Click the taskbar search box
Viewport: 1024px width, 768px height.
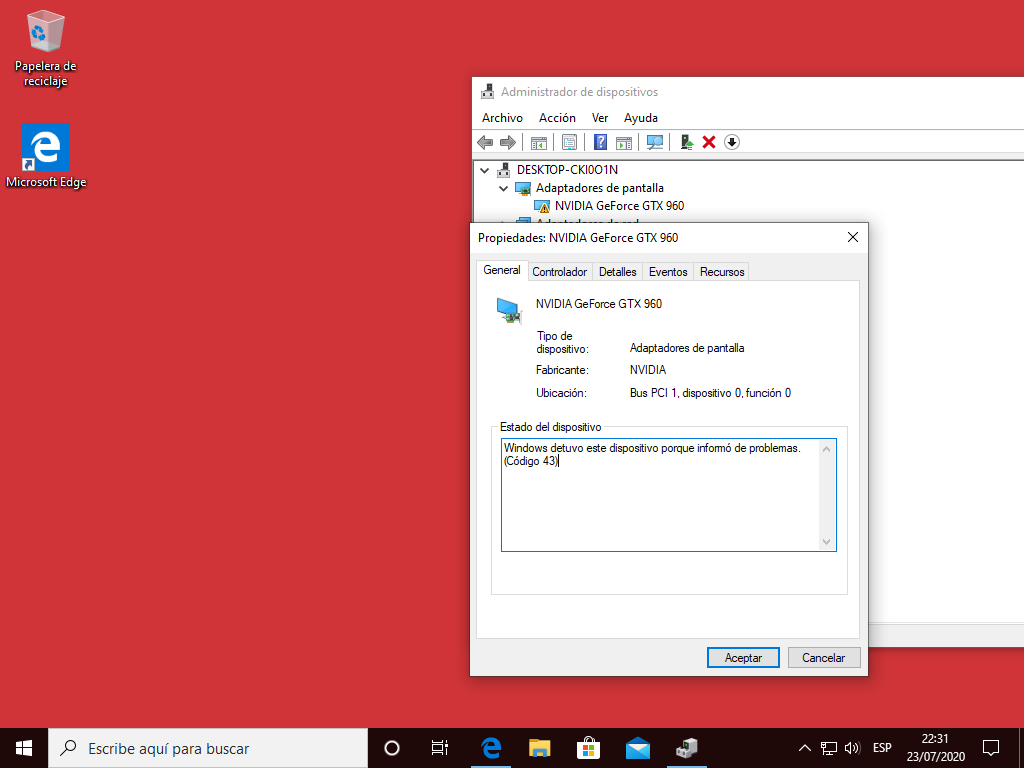pos(208,748)
